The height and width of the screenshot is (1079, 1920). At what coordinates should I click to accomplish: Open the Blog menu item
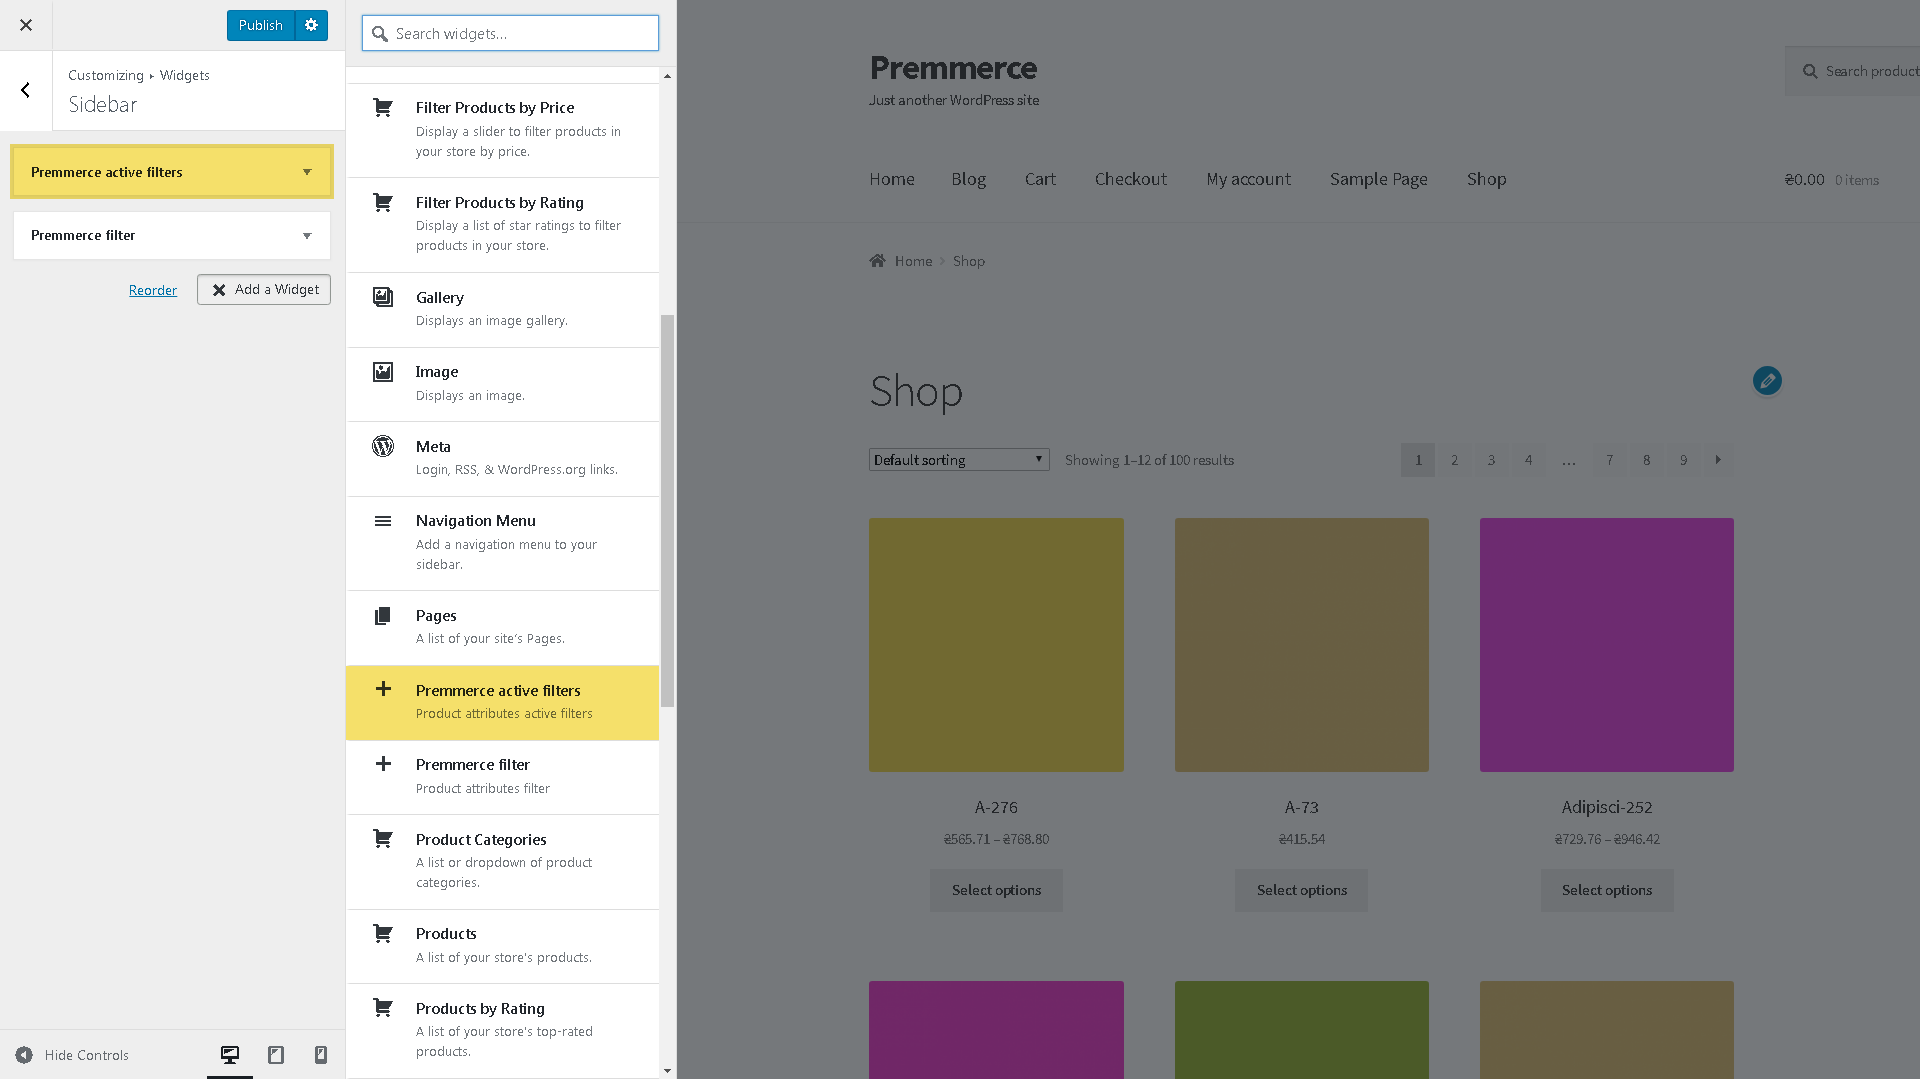pos(969,179)
